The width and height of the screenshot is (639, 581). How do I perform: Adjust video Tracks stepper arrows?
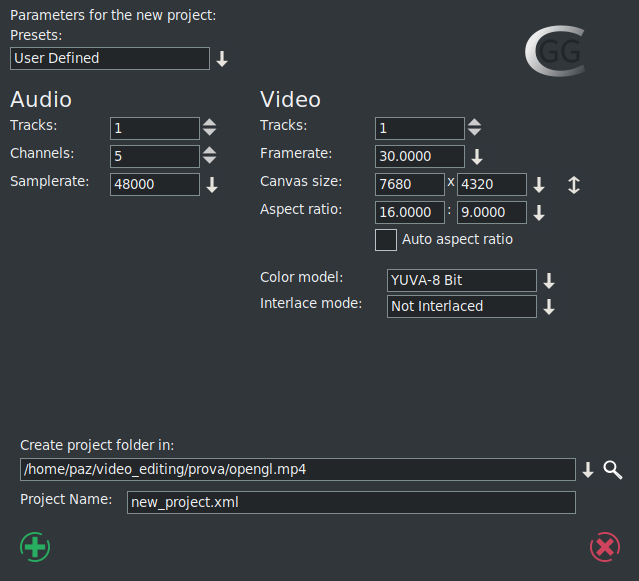point(474,128)
